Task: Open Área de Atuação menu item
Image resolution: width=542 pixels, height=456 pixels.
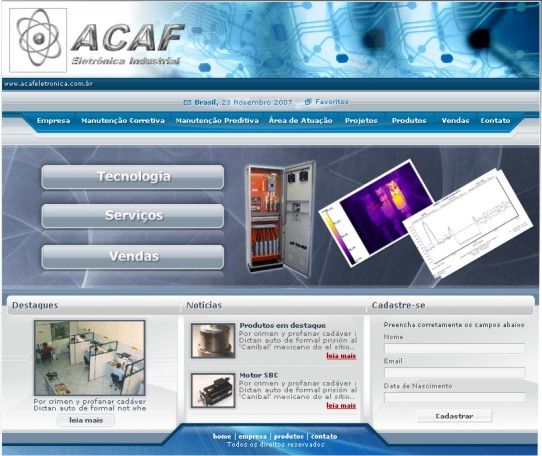Action: click(x=300, y=121)
